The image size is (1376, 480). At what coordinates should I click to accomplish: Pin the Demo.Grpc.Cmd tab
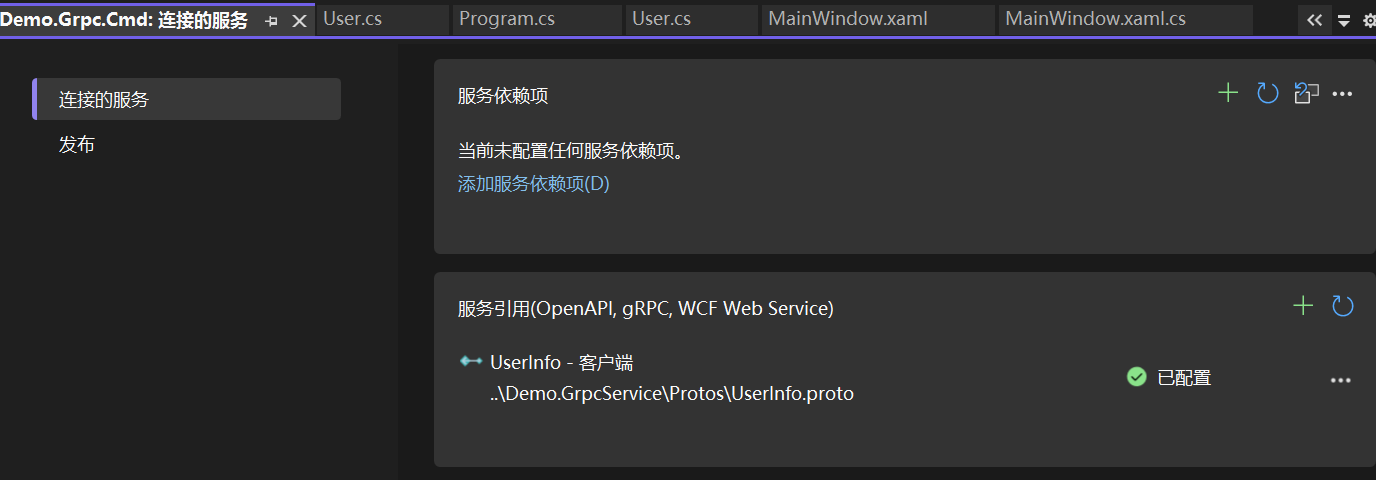pos(271,20)
